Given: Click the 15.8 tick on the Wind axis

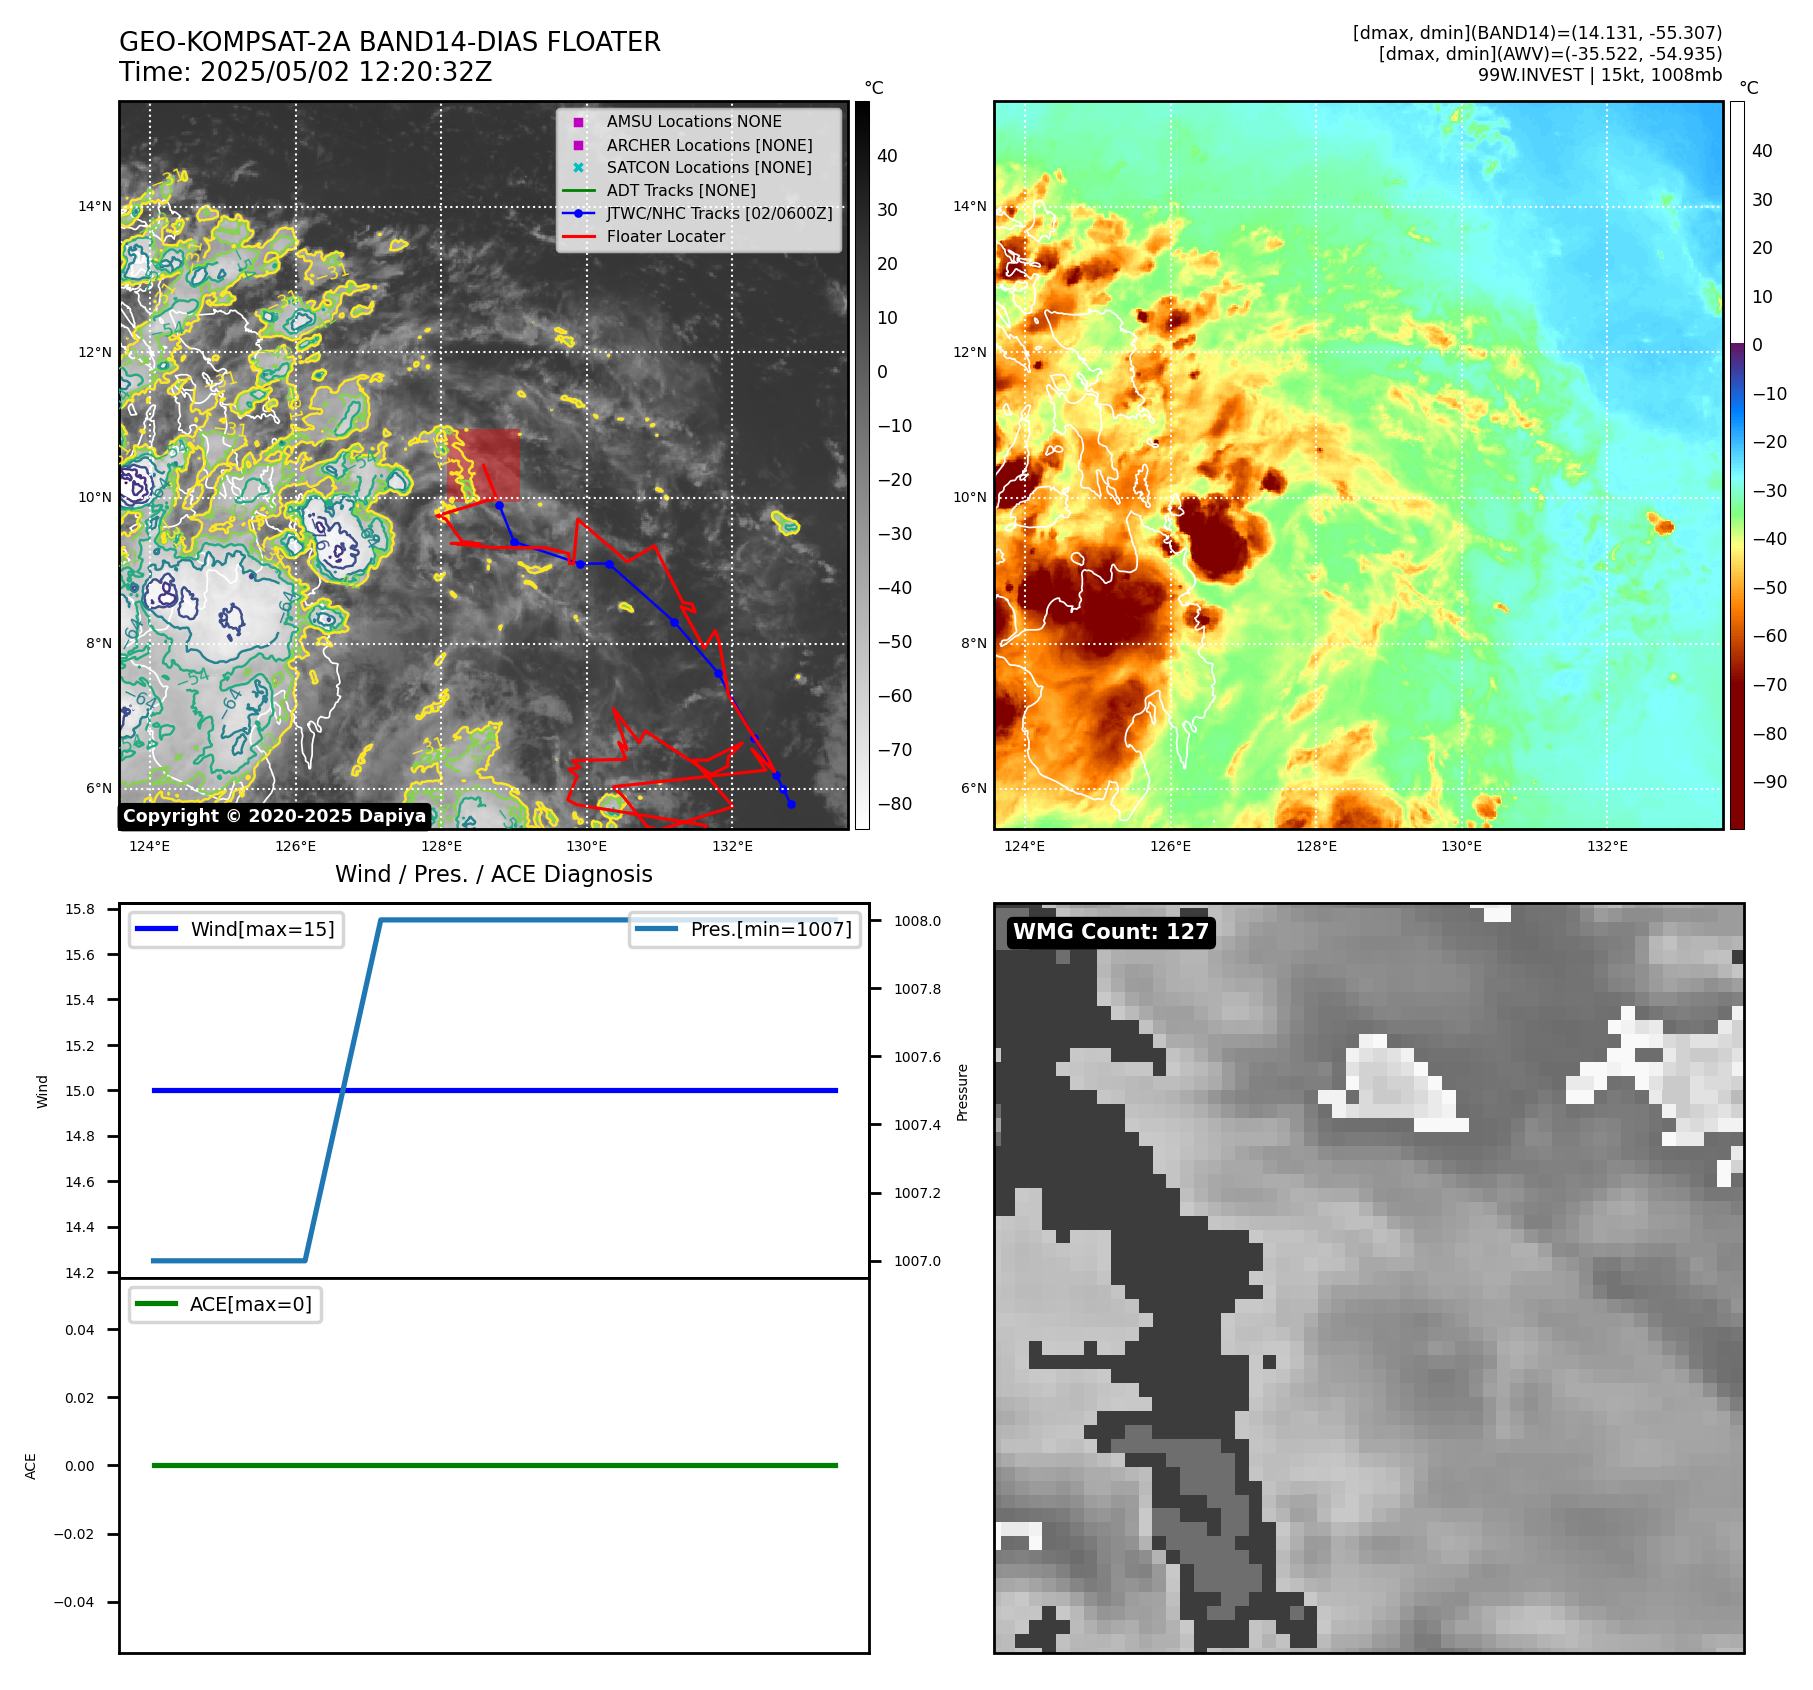Looking at the screenshot, I should (80, 909).
